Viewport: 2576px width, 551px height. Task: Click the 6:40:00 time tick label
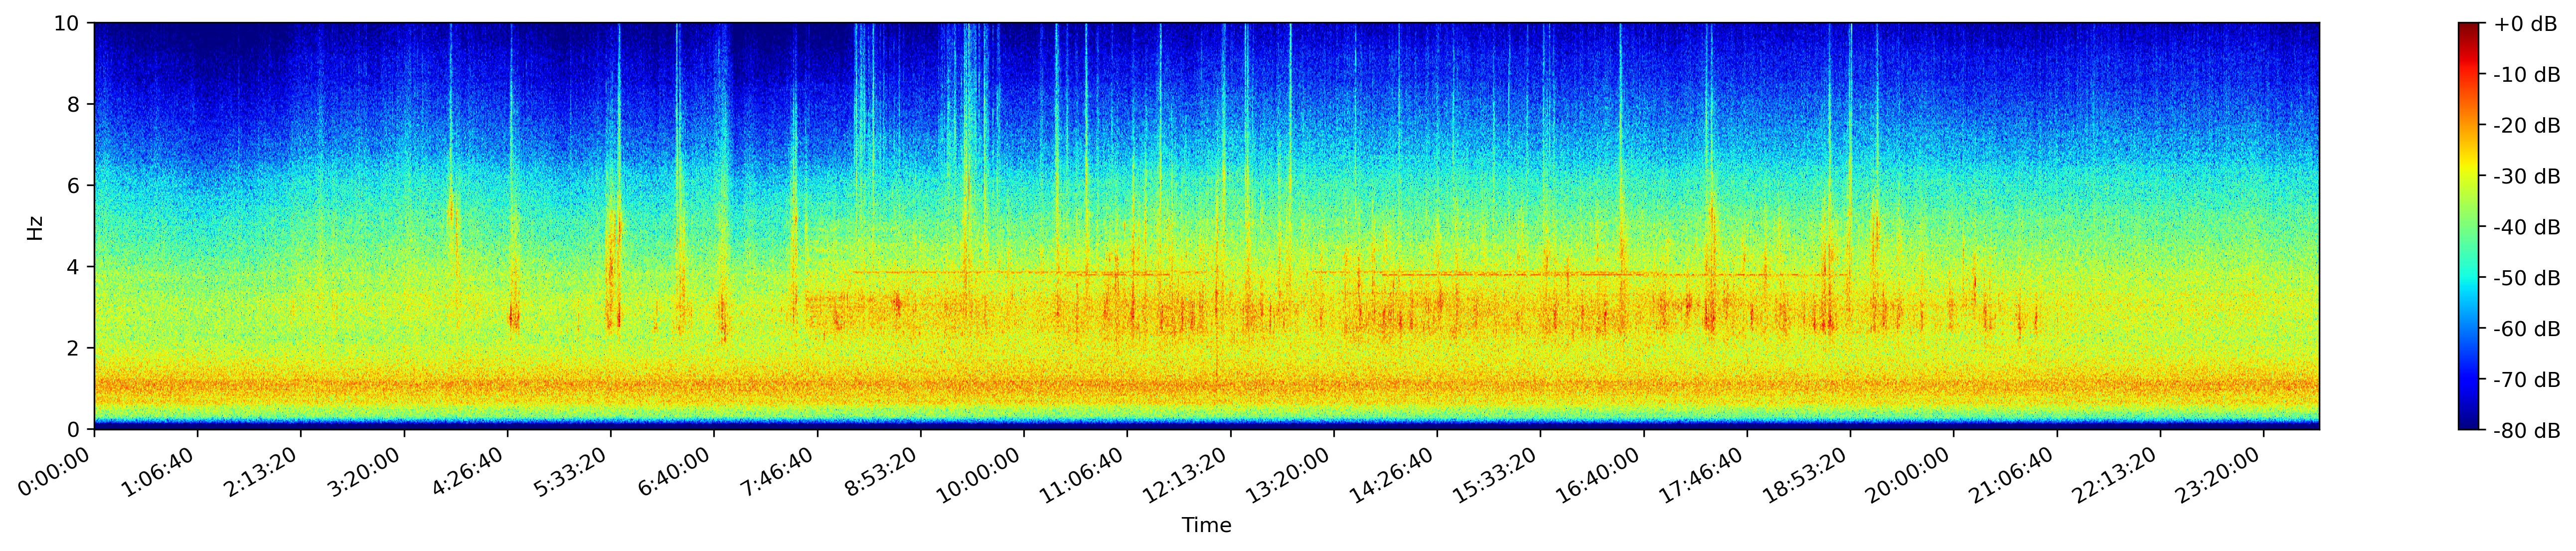click(x=674, y=472)
